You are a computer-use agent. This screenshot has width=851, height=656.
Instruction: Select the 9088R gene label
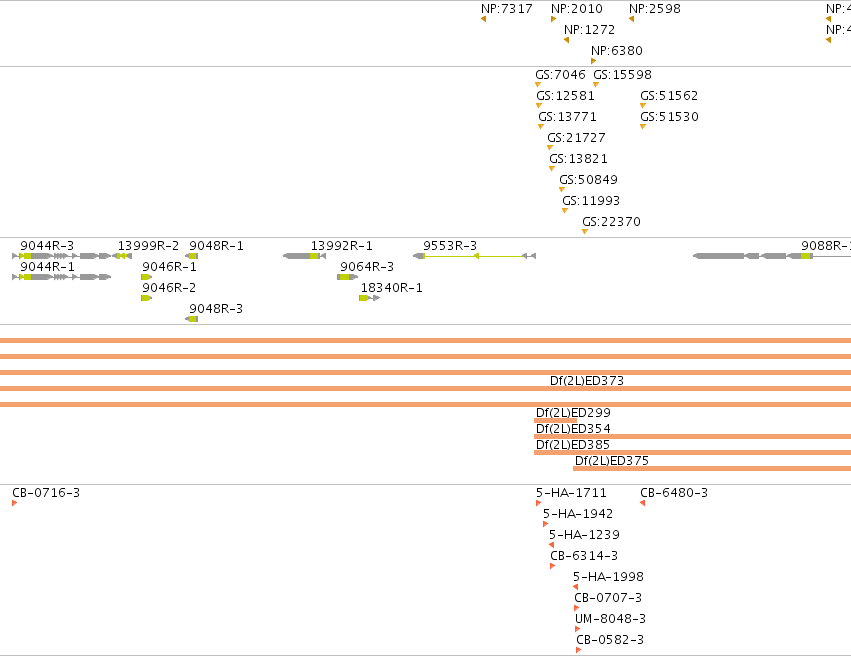click(x=825, y=246)
